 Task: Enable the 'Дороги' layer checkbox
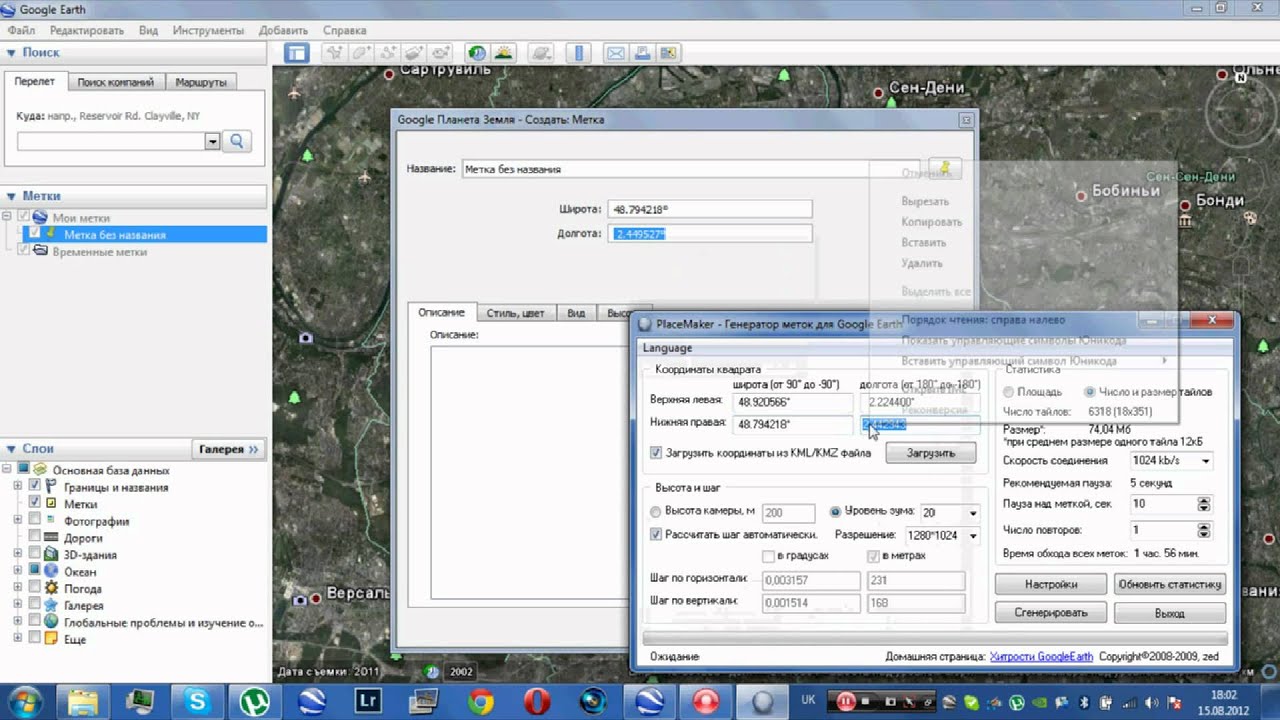pyautogui.click(x=35, y=537)
